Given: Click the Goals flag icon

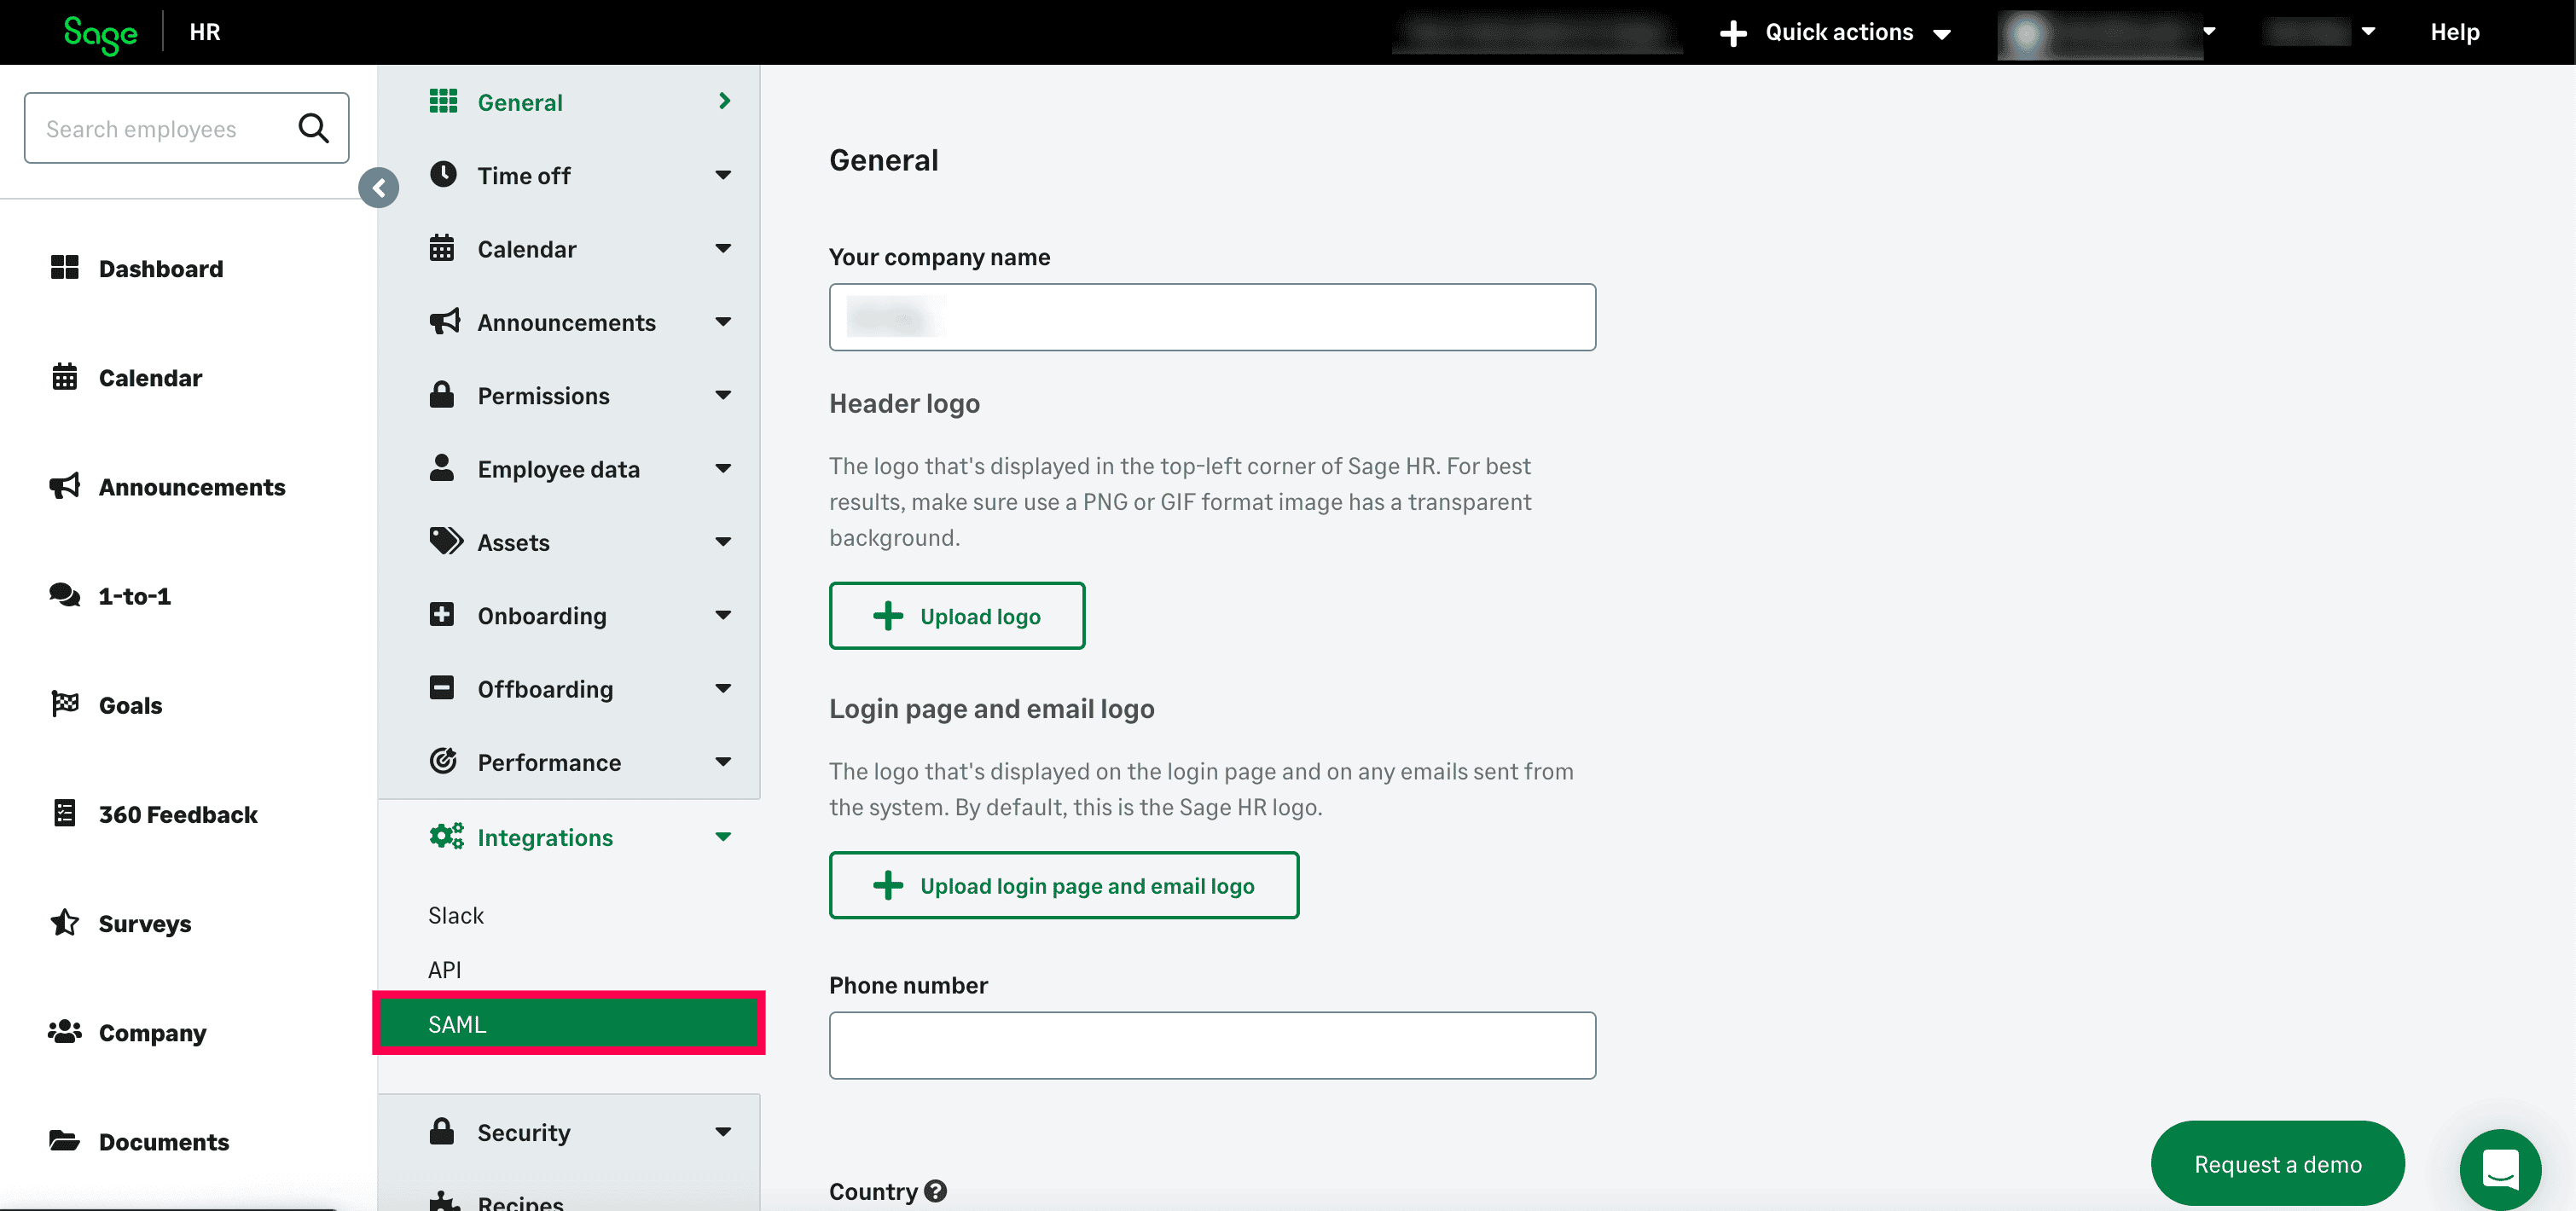Looking at the screenshot, I should (x=65, y=704).
